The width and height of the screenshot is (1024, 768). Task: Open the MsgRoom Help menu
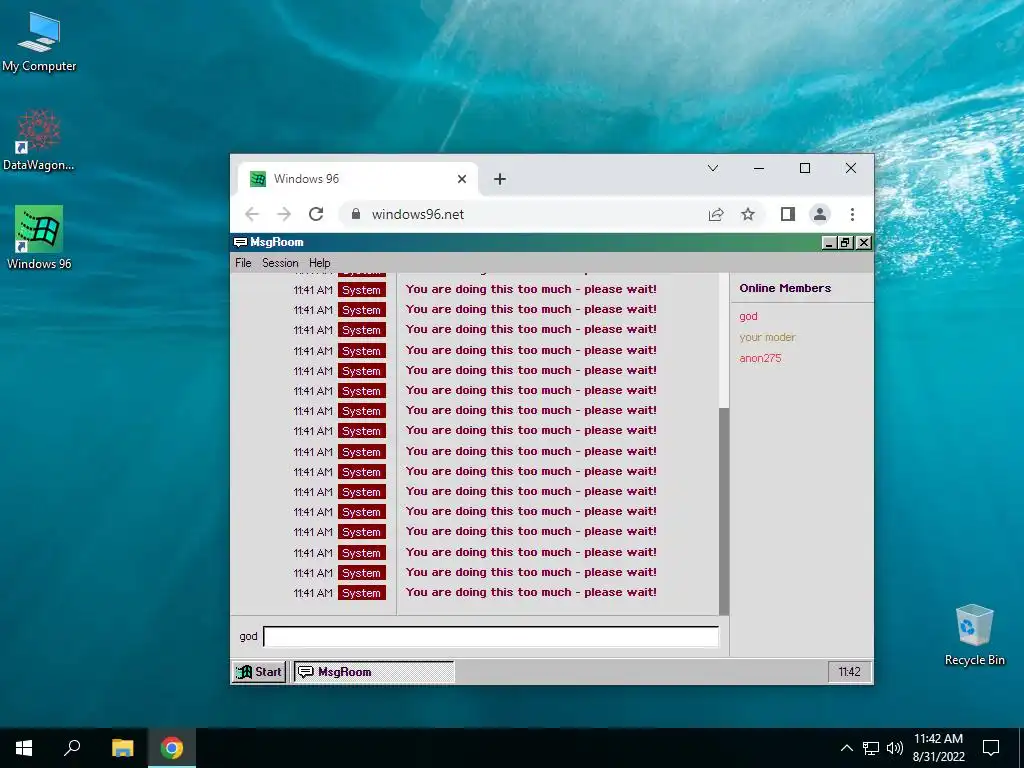click(319, 263)
